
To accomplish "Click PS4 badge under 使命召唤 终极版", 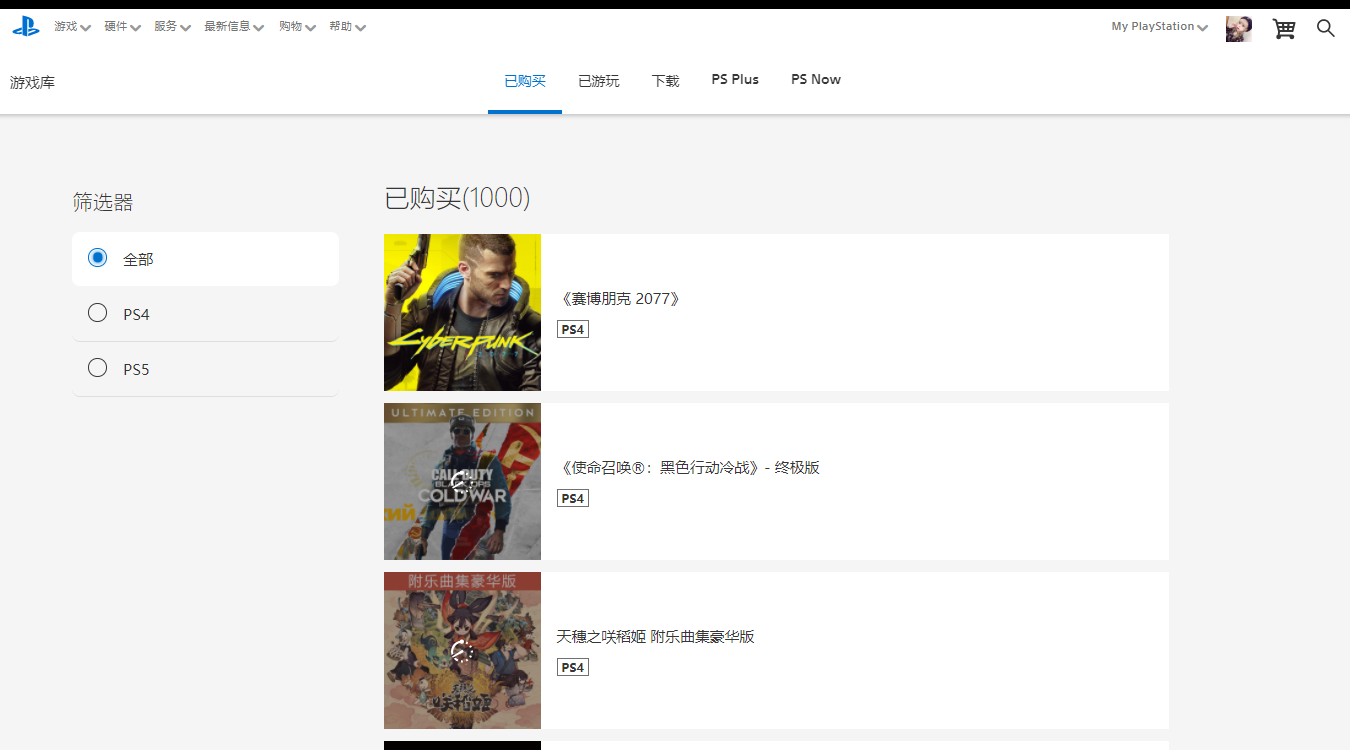I will (x=573, y=498).
